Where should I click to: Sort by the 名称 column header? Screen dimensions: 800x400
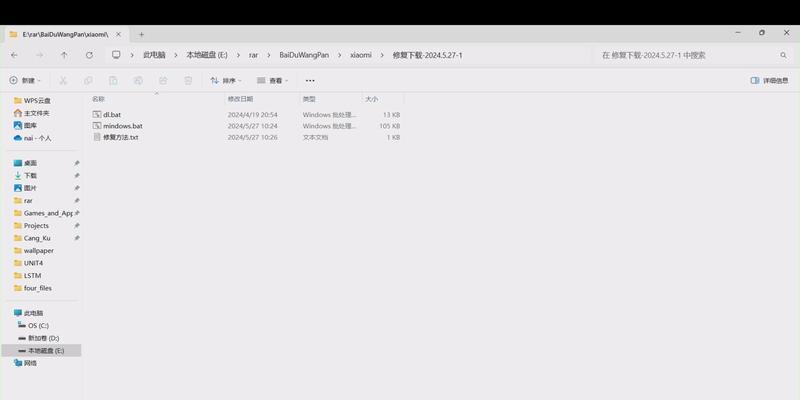tap(98, 99)
